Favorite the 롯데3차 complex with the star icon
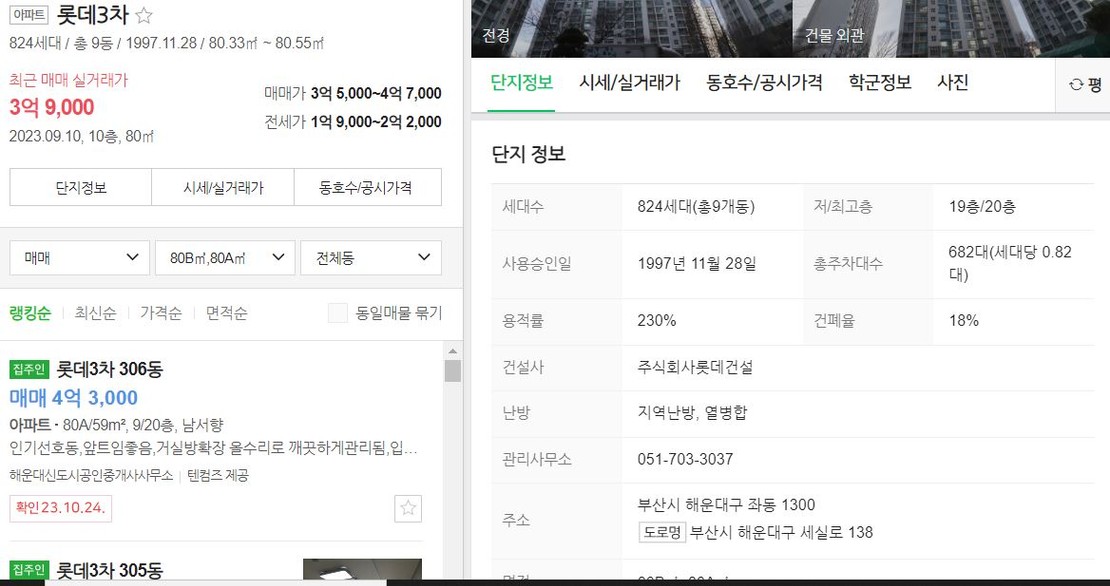 (x=144, y=16)
